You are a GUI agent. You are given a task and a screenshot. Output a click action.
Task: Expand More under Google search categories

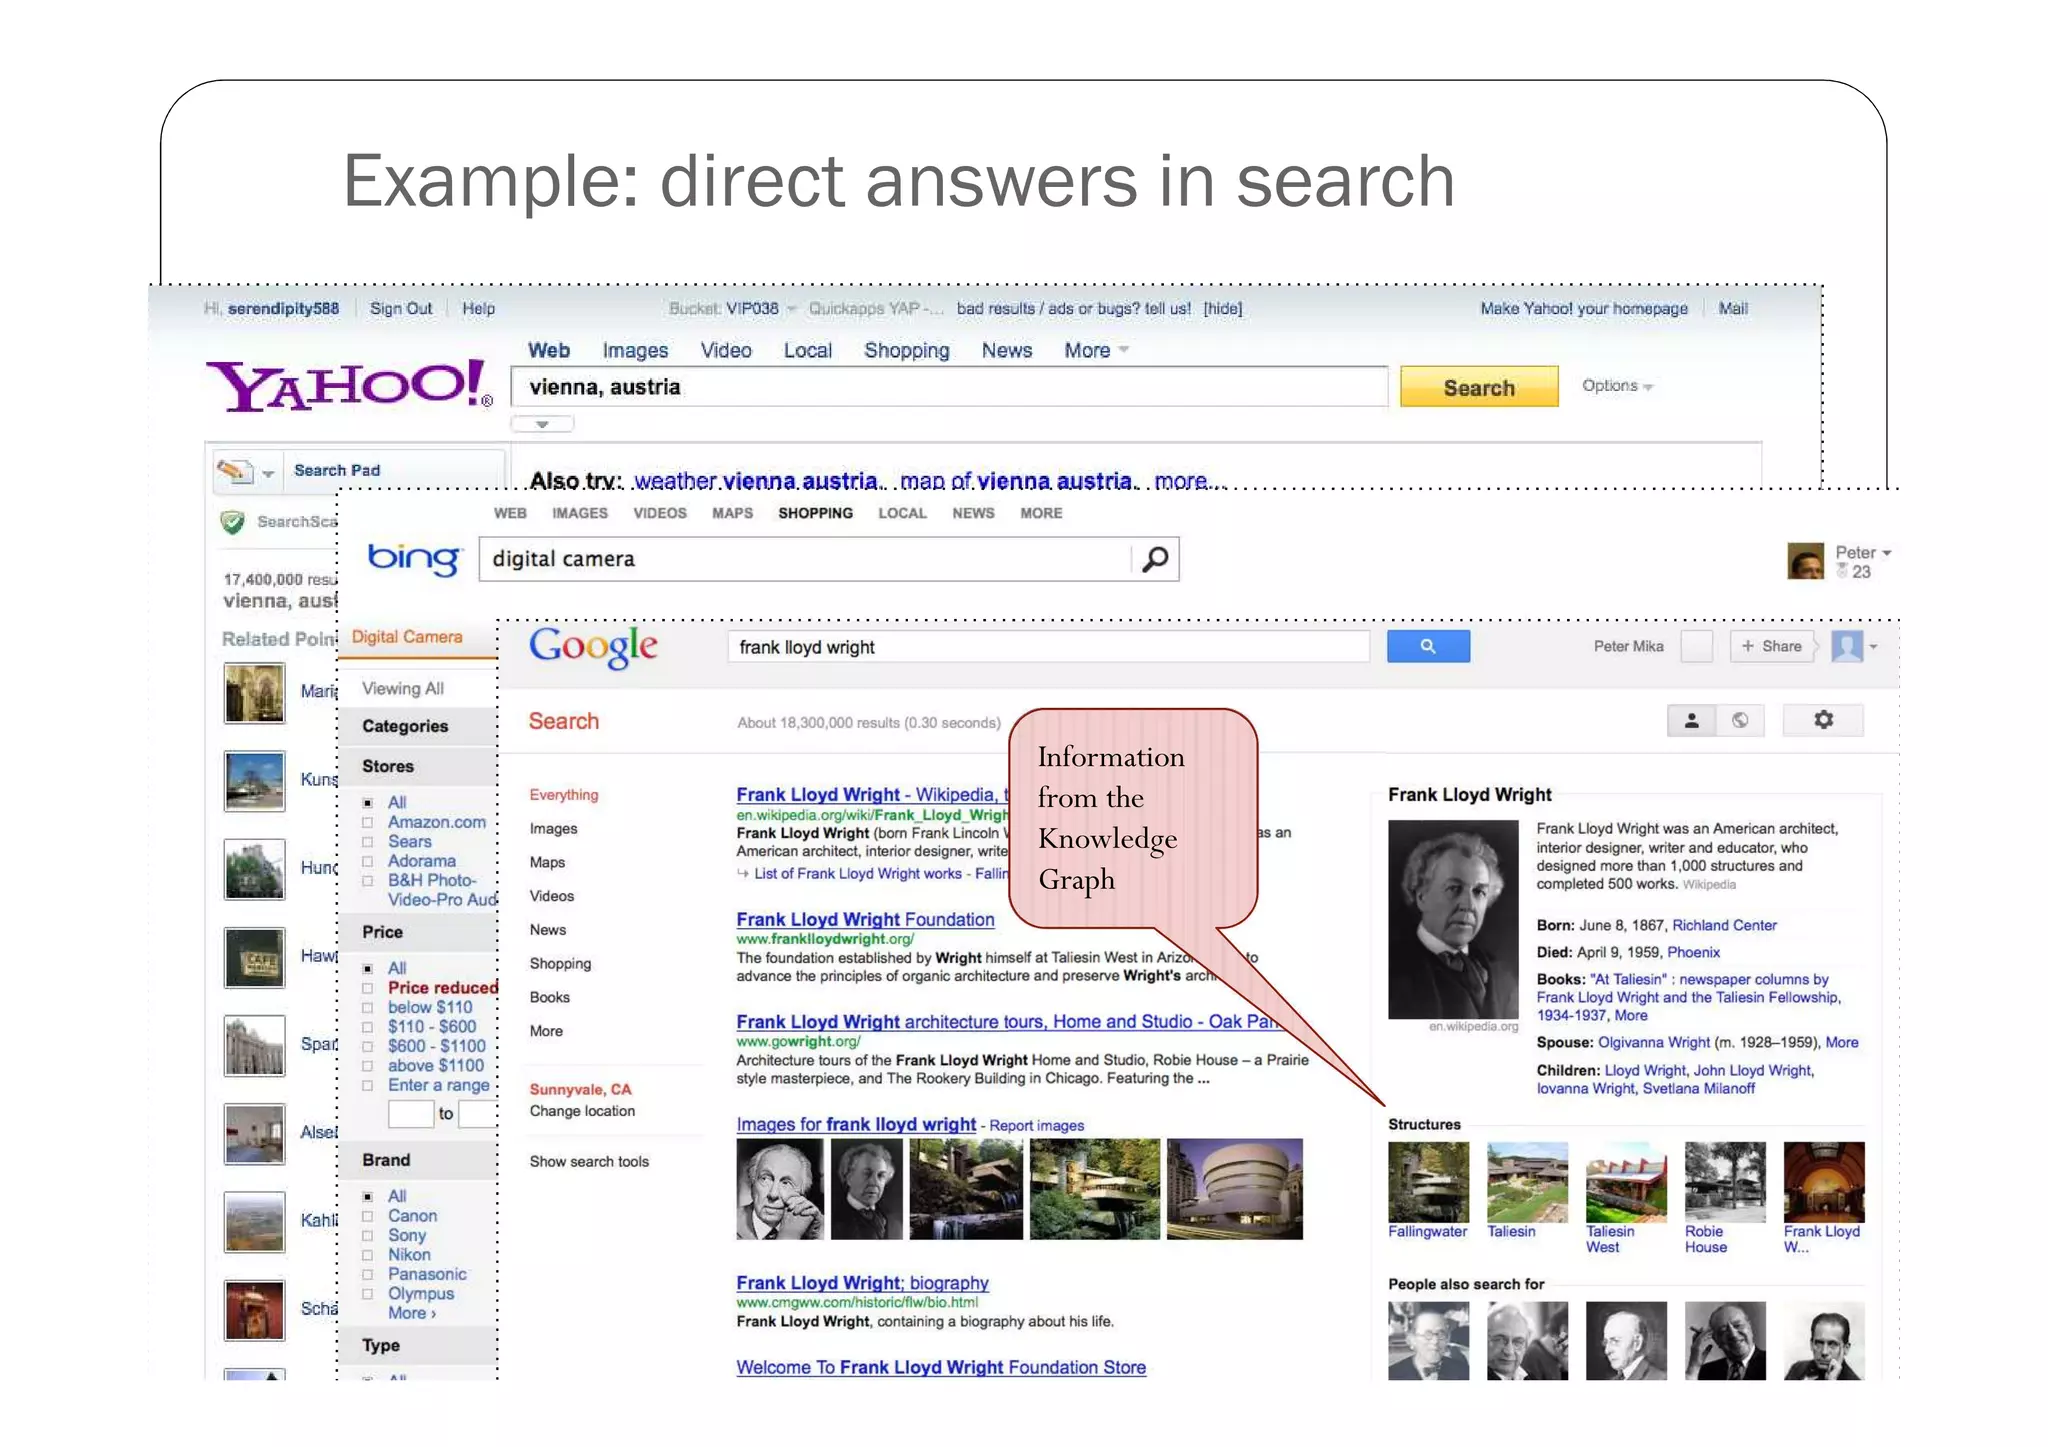pyautogui.click(x=546, y=1031)
